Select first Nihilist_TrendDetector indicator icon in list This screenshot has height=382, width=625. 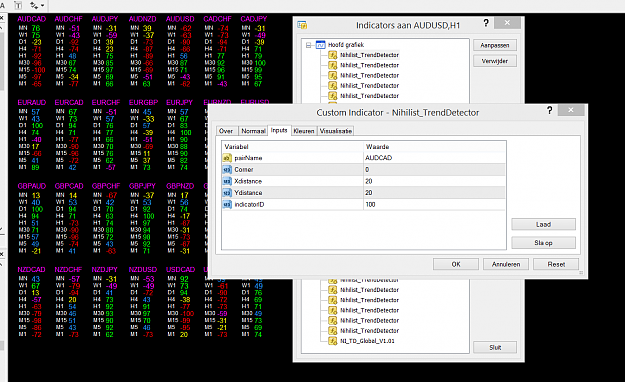pyautogui.click(x=332, y=55)
